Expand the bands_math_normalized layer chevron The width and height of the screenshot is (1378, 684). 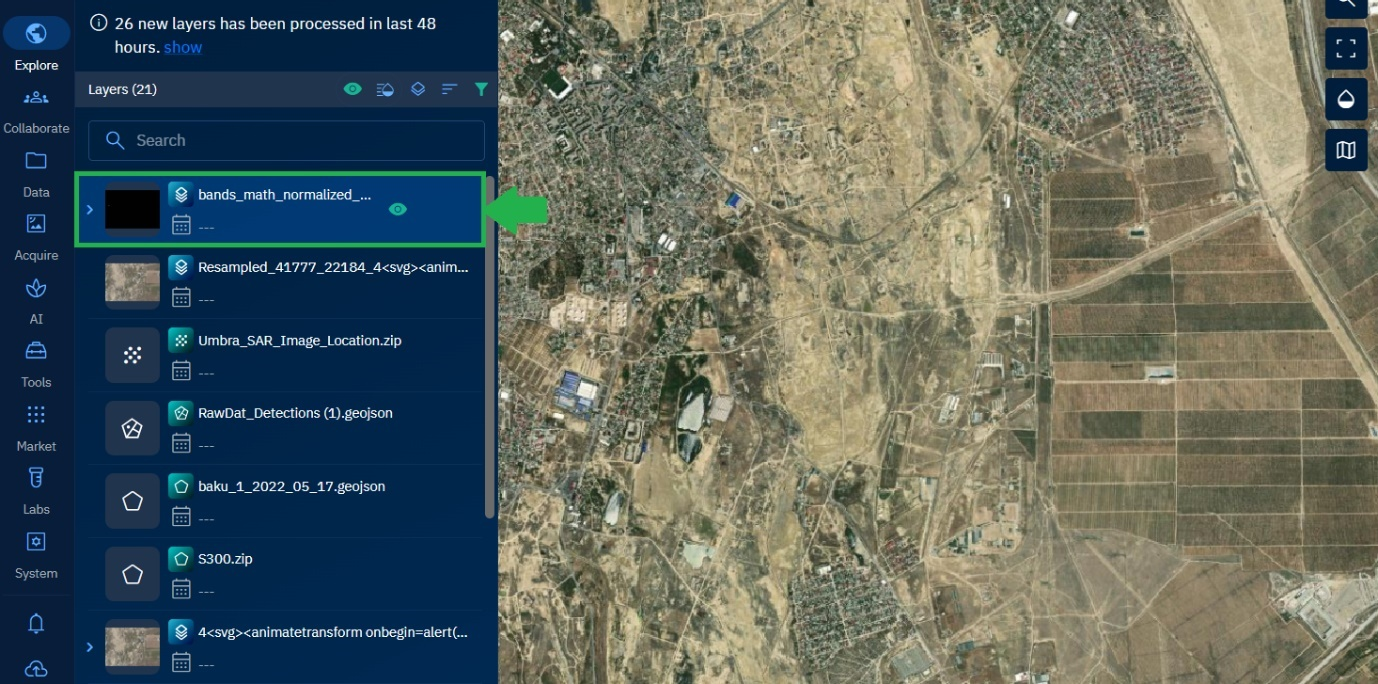click(x=89, y=210)
